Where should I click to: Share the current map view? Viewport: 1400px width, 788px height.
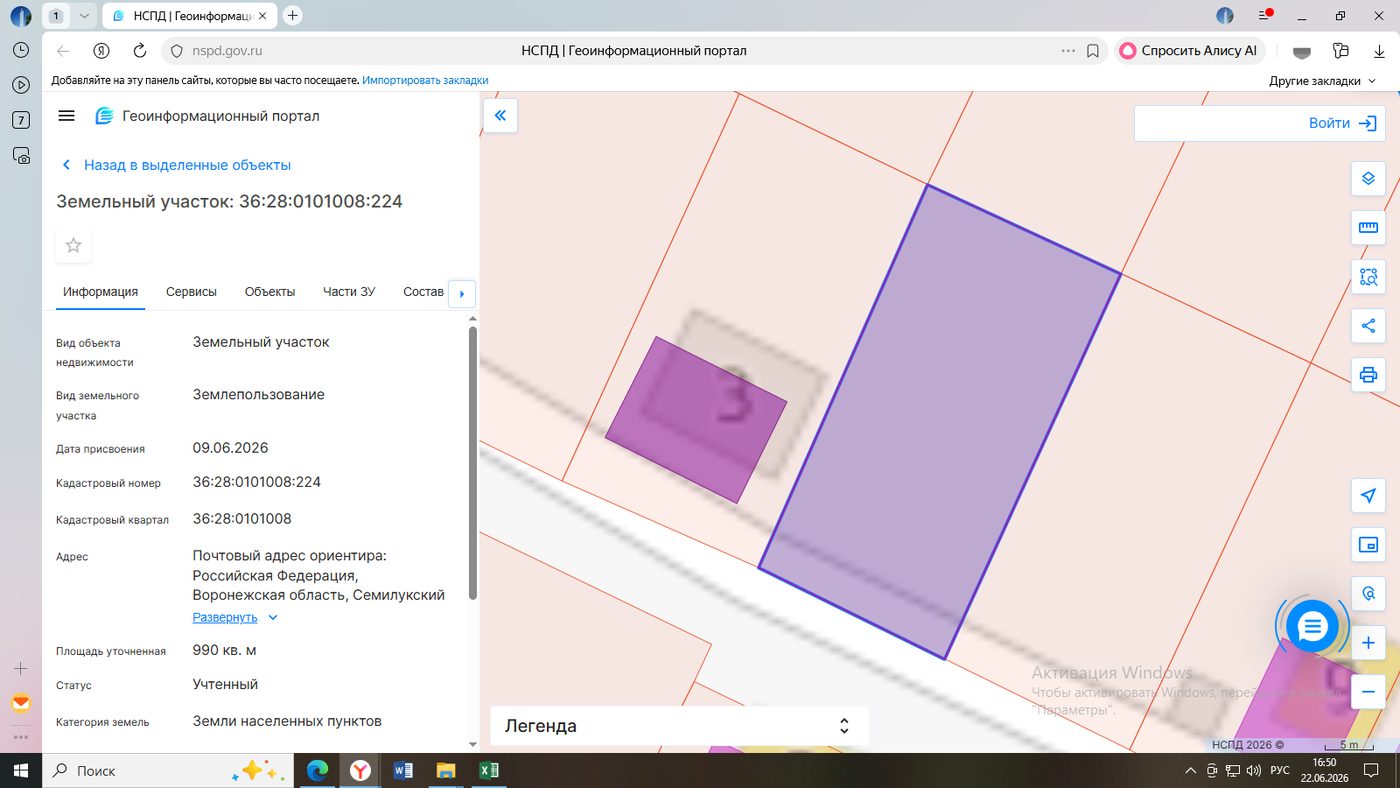pos(1368,326)
